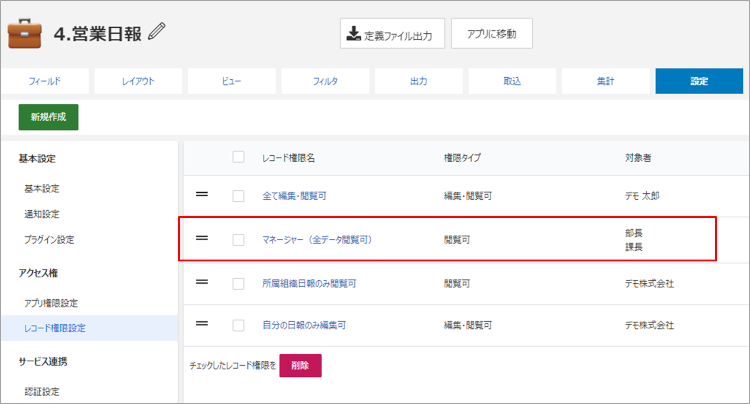Screen dimensions: 750x404
Task: Click the アプリに移動 button
Action: coord(492,33)
